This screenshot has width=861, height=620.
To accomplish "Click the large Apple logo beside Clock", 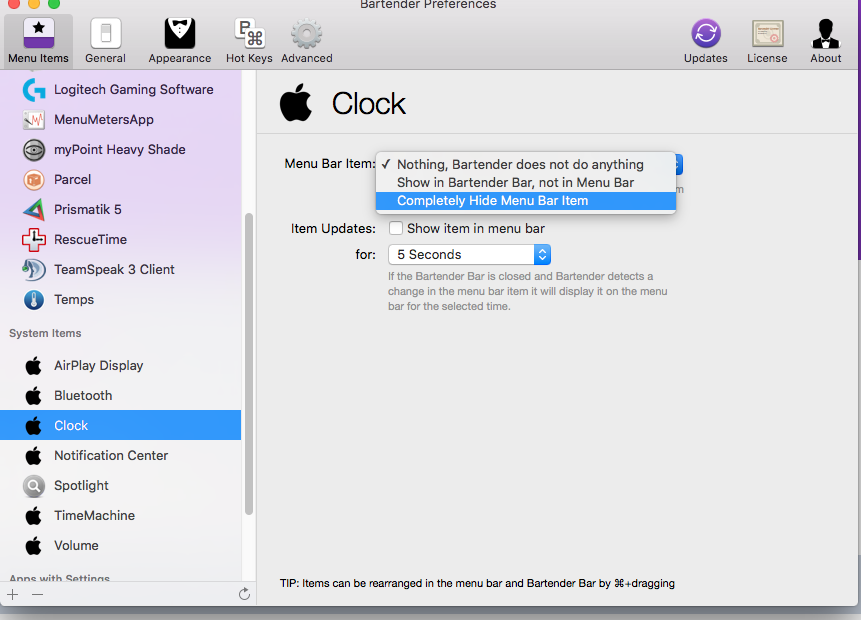I will [x=296, y=103].
